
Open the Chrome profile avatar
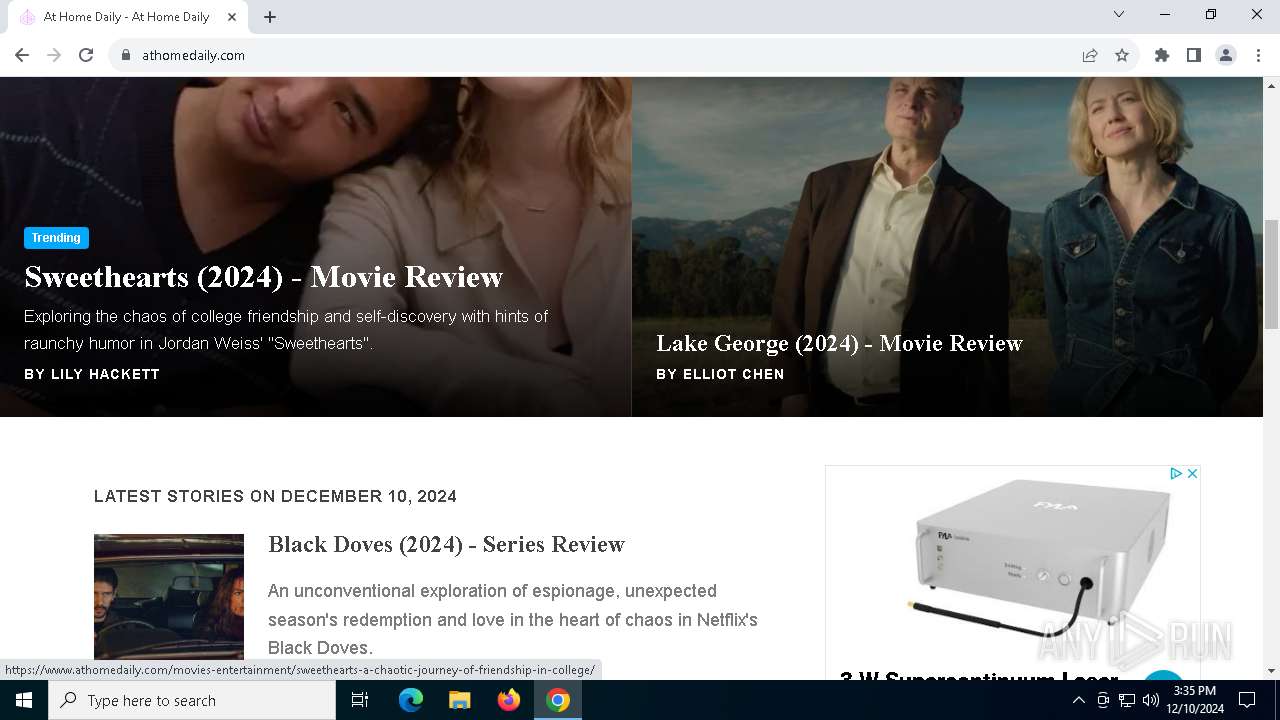click(1226, 55)
